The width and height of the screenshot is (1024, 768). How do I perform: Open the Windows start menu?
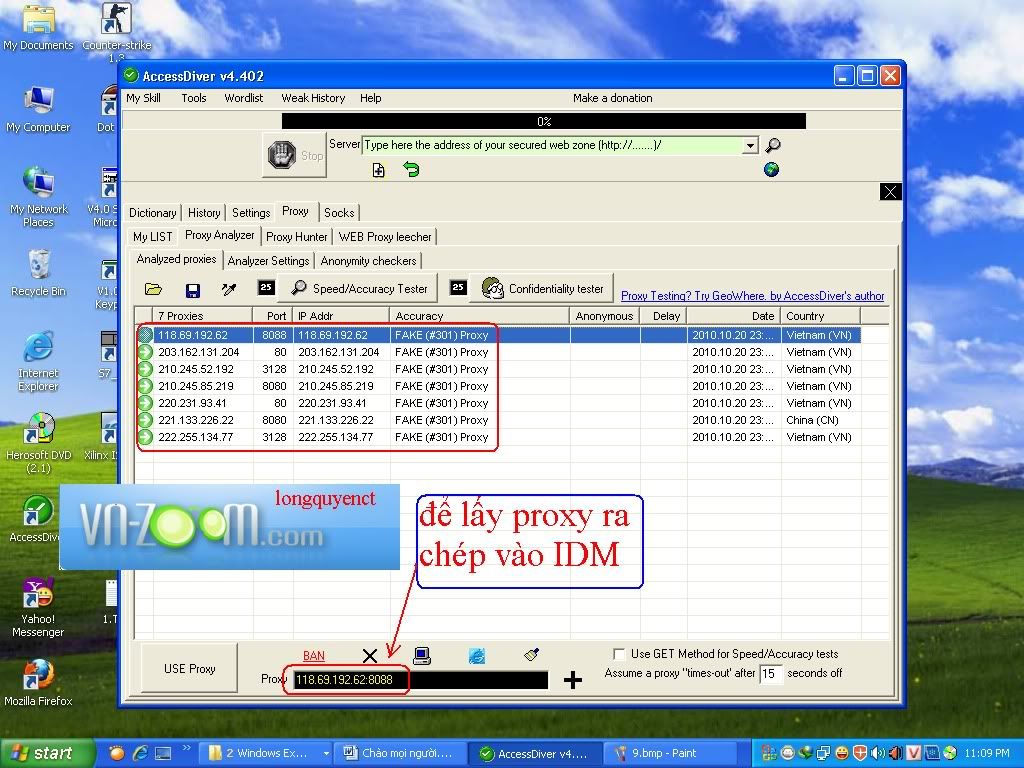tap(46, 754)
